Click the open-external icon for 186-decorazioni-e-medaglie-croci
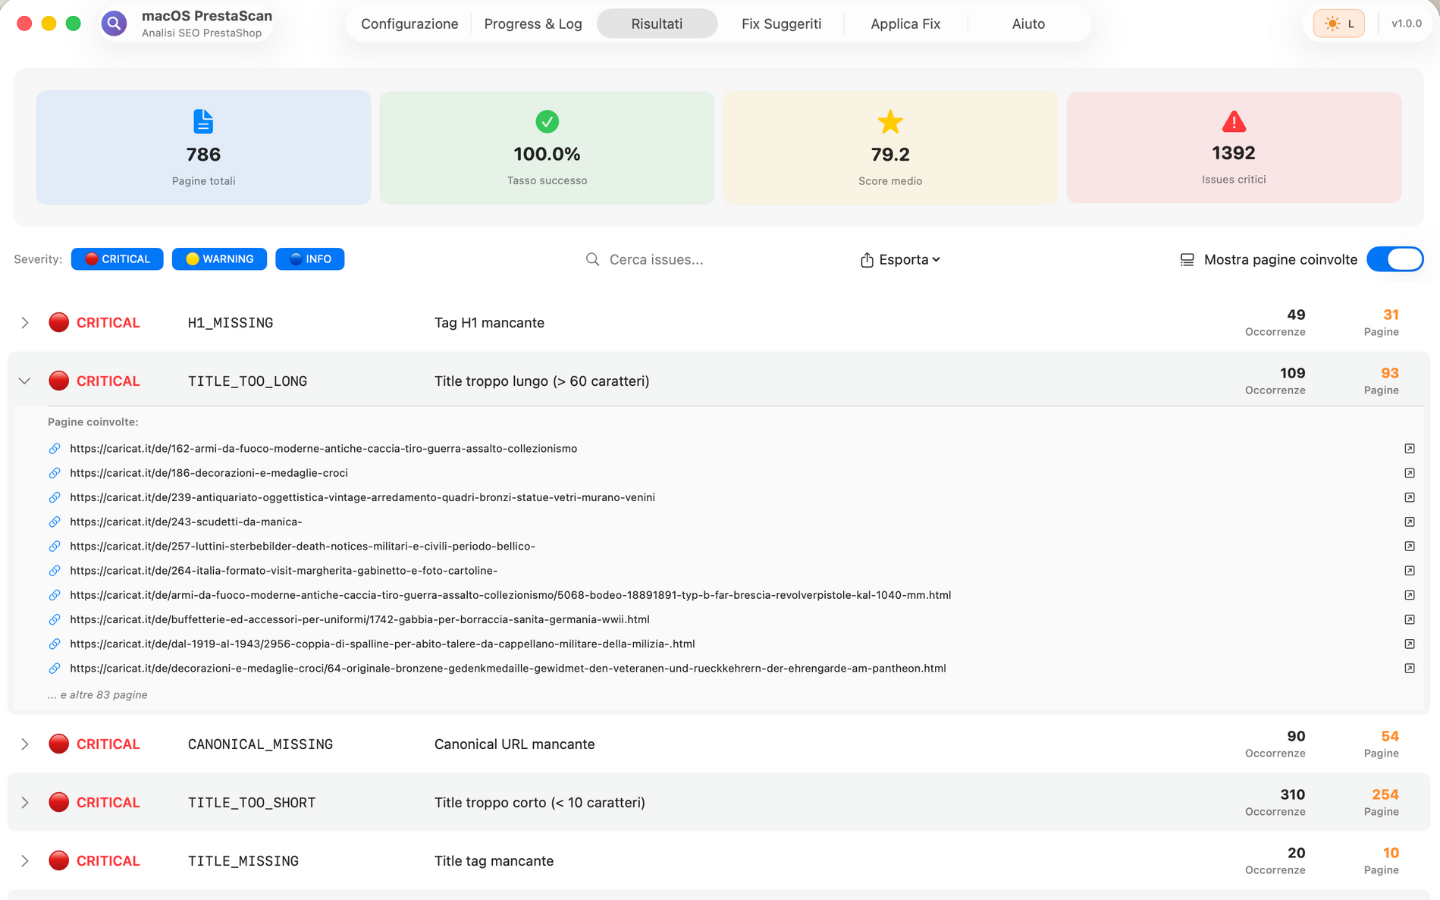 click(x=1409, y=473)
